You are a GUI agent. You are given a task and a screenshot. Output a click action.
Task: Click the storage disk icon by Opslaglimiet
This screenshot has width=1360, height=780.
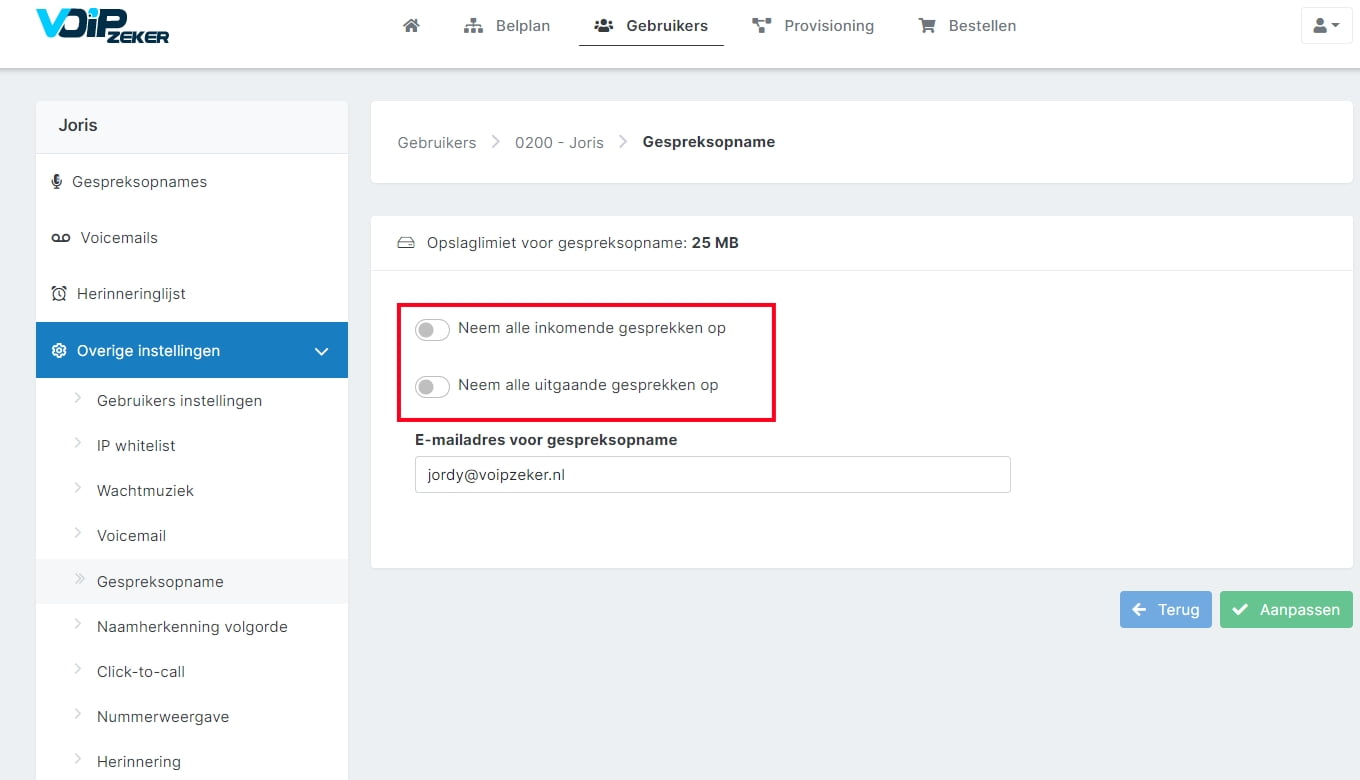coord(406,243)
